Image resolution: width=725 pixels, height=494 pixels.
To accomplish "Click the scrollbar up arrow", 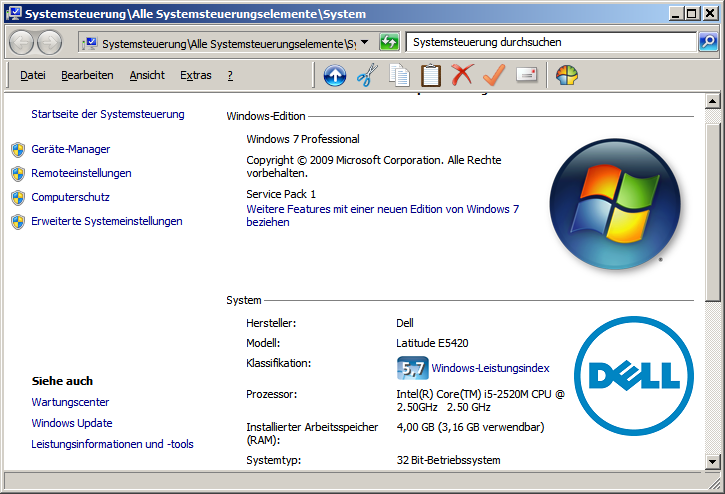I will pyautogui.click(x=713, y=101).
